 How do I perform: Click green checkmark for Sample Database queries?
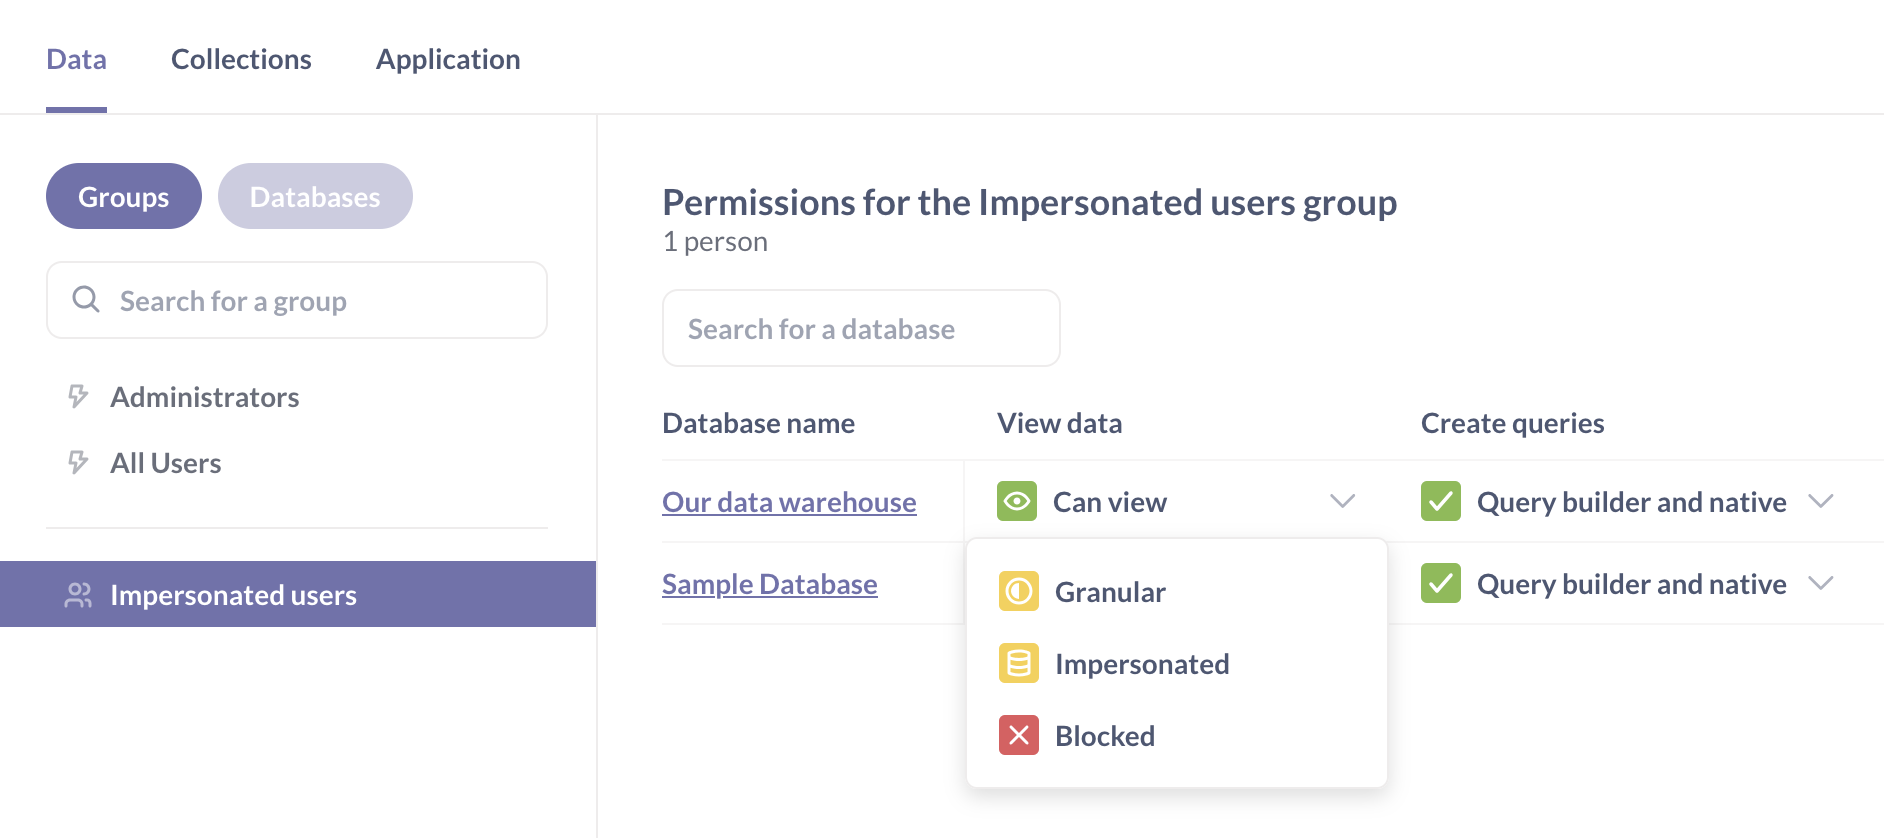click(1440, 584)
